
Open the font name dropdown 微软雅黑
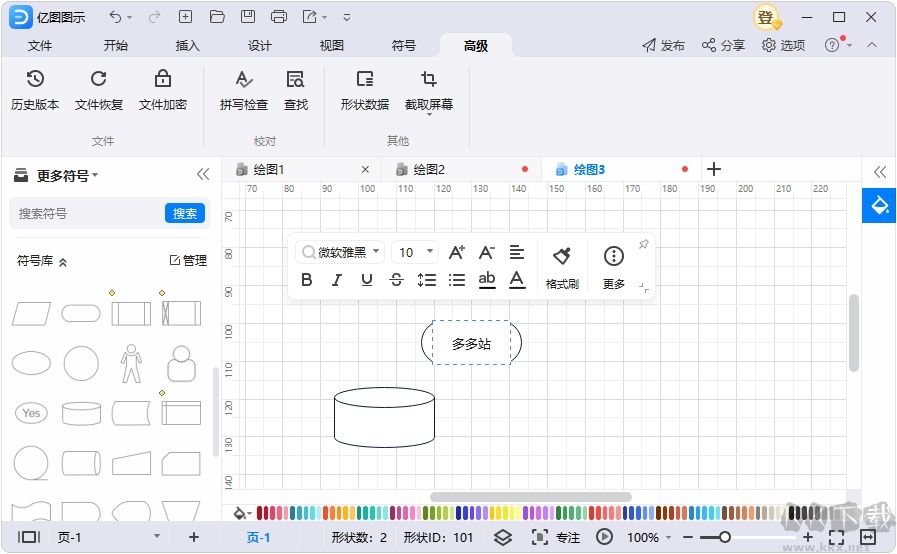[339, 252]
